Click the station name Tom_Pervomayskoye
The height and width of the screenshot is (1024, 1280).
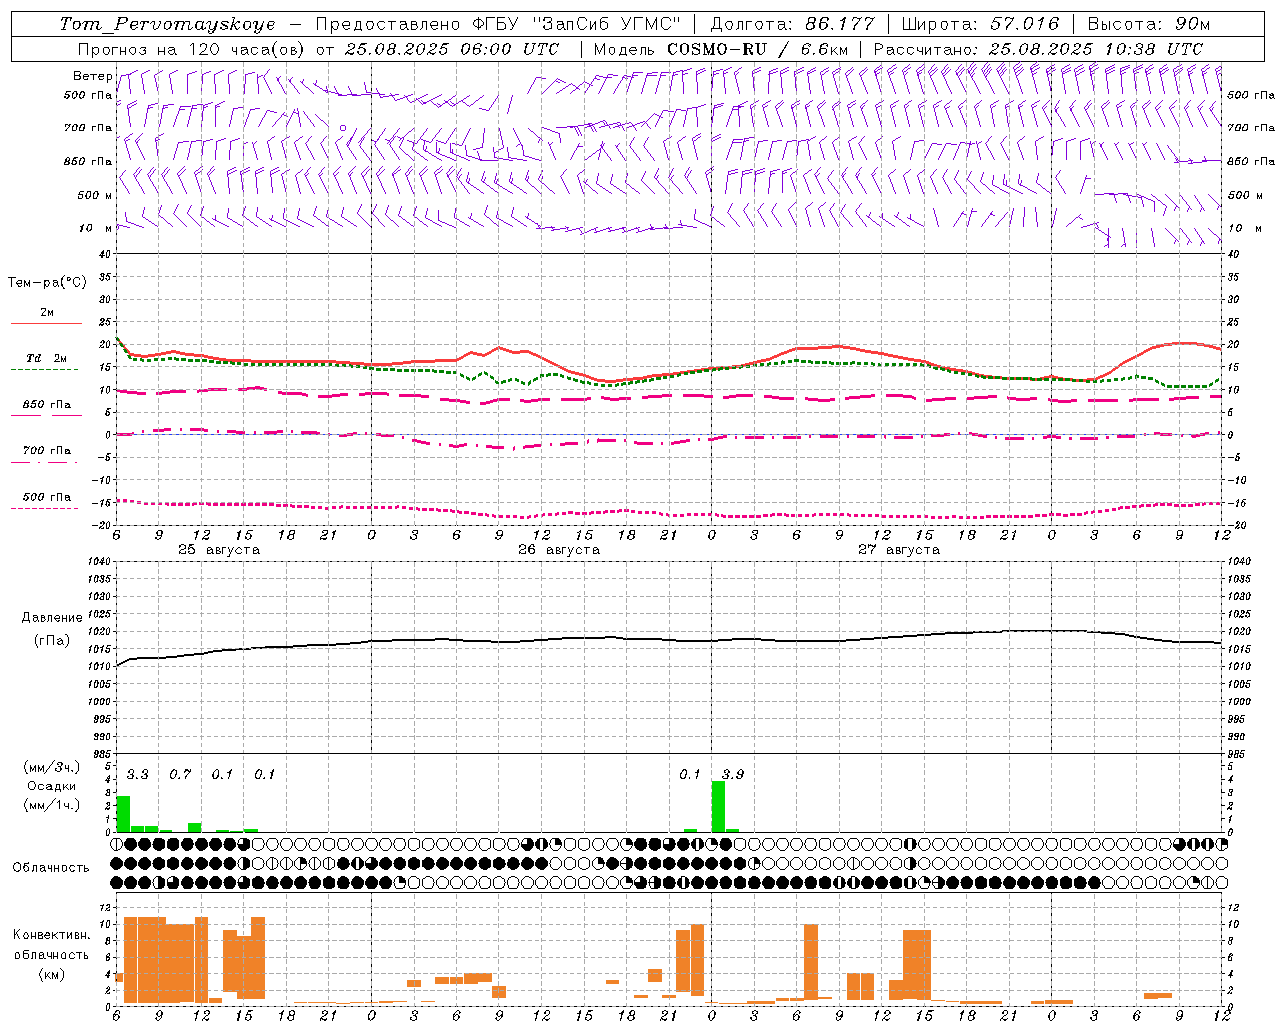167,24
